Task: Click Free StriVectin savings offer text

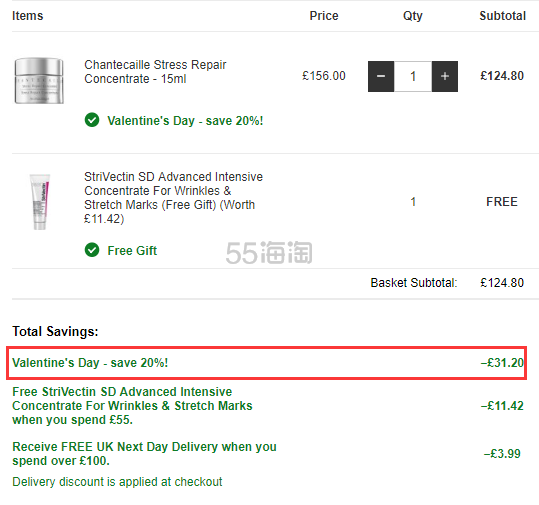Action: [132, 406]
